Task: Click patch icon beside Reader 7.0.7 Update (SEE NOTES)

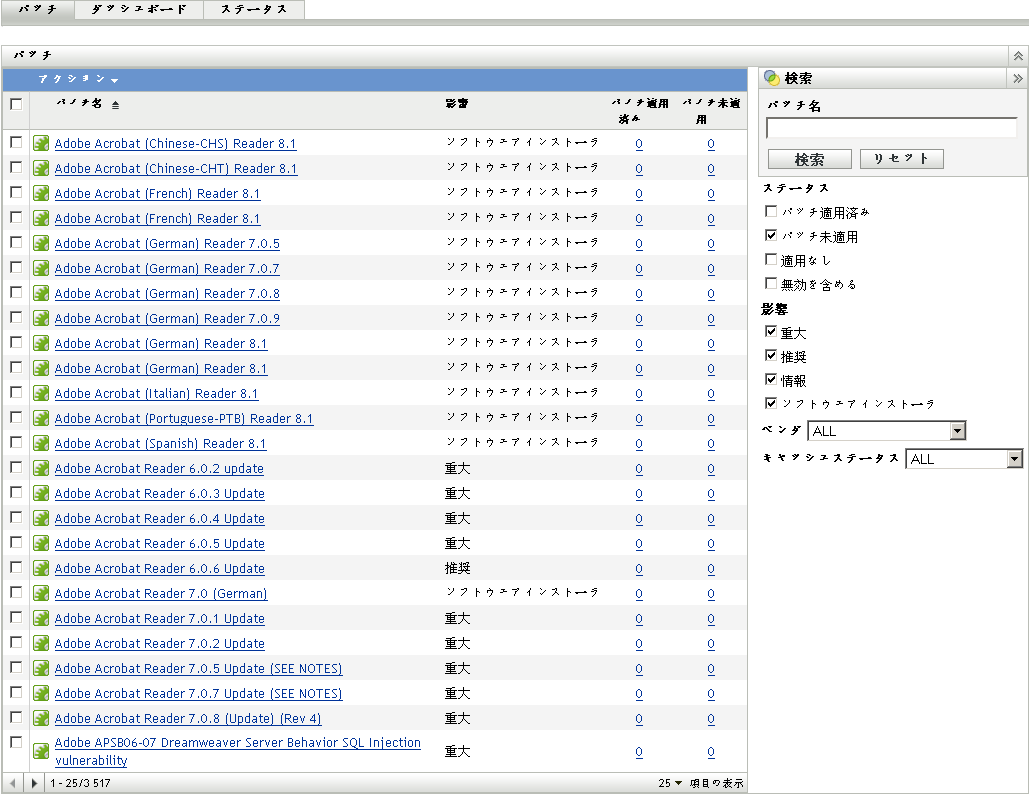Action: (41, 693)
